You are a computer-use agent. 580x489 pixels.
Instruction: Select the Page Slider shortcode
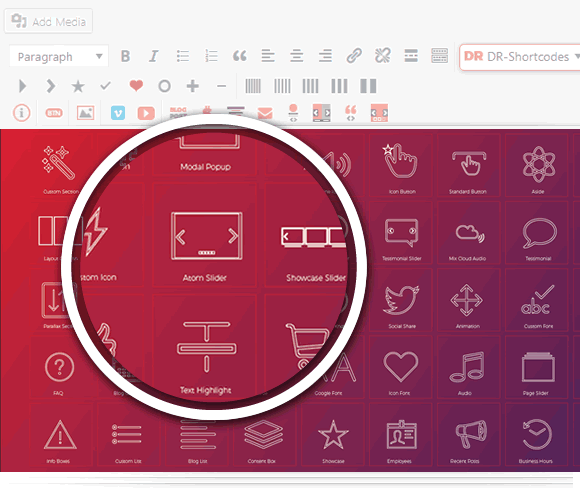click(537, 367)
